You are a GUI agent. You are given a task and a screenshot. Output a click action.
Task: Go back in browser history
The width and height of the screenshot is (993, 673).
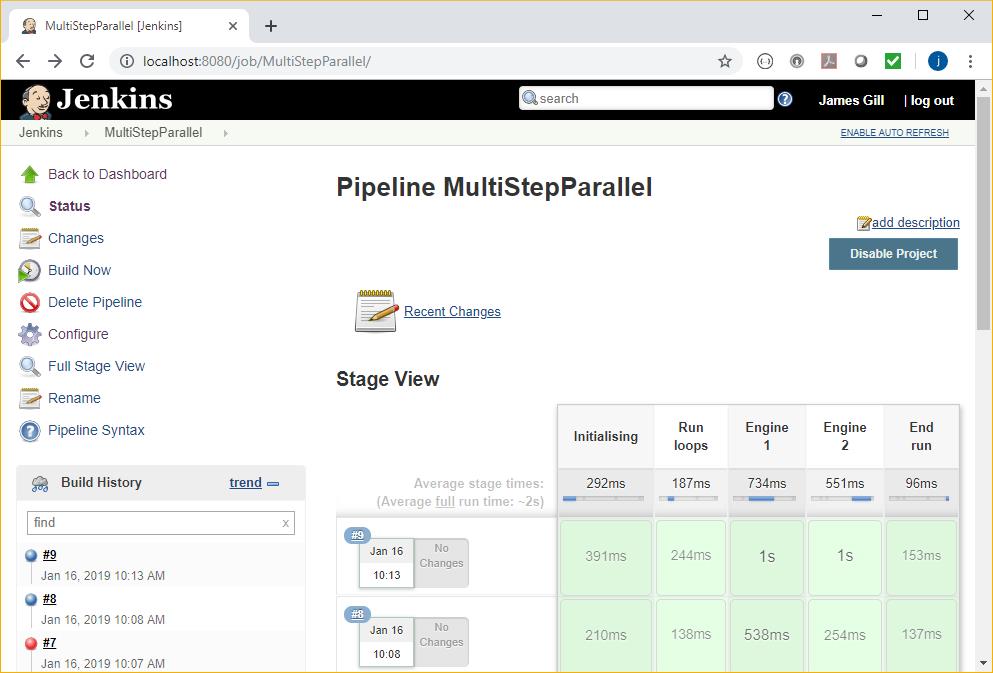[x=23, y=61]
